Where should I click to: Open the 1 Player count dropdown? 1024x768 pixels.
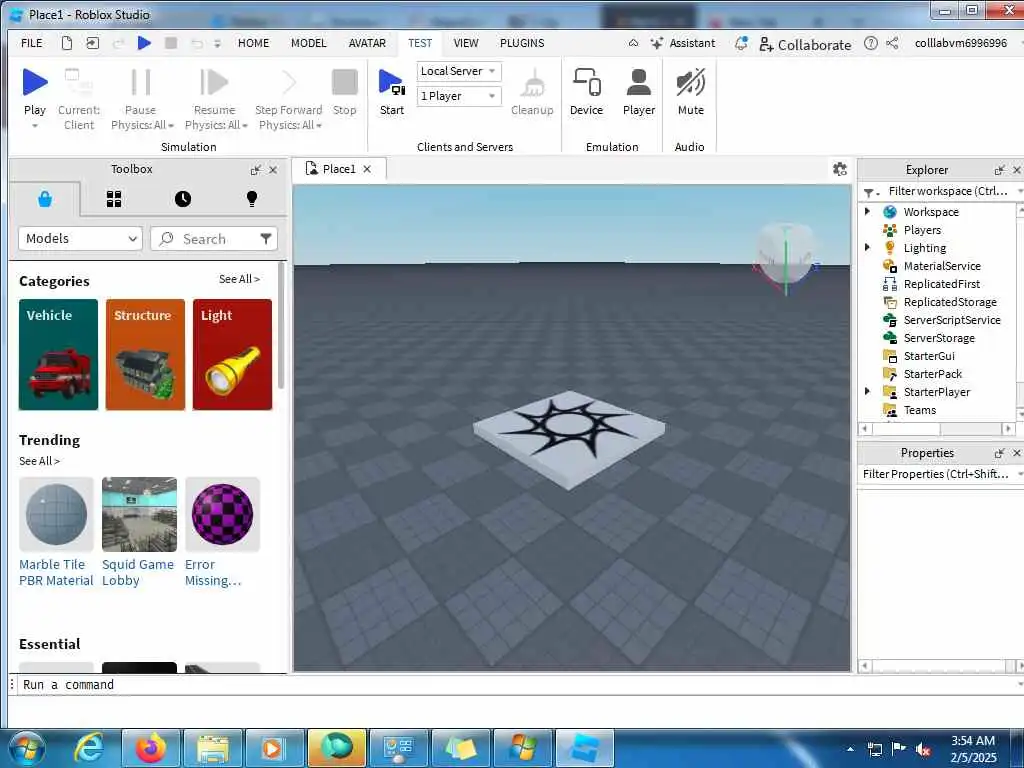point(458,96)
